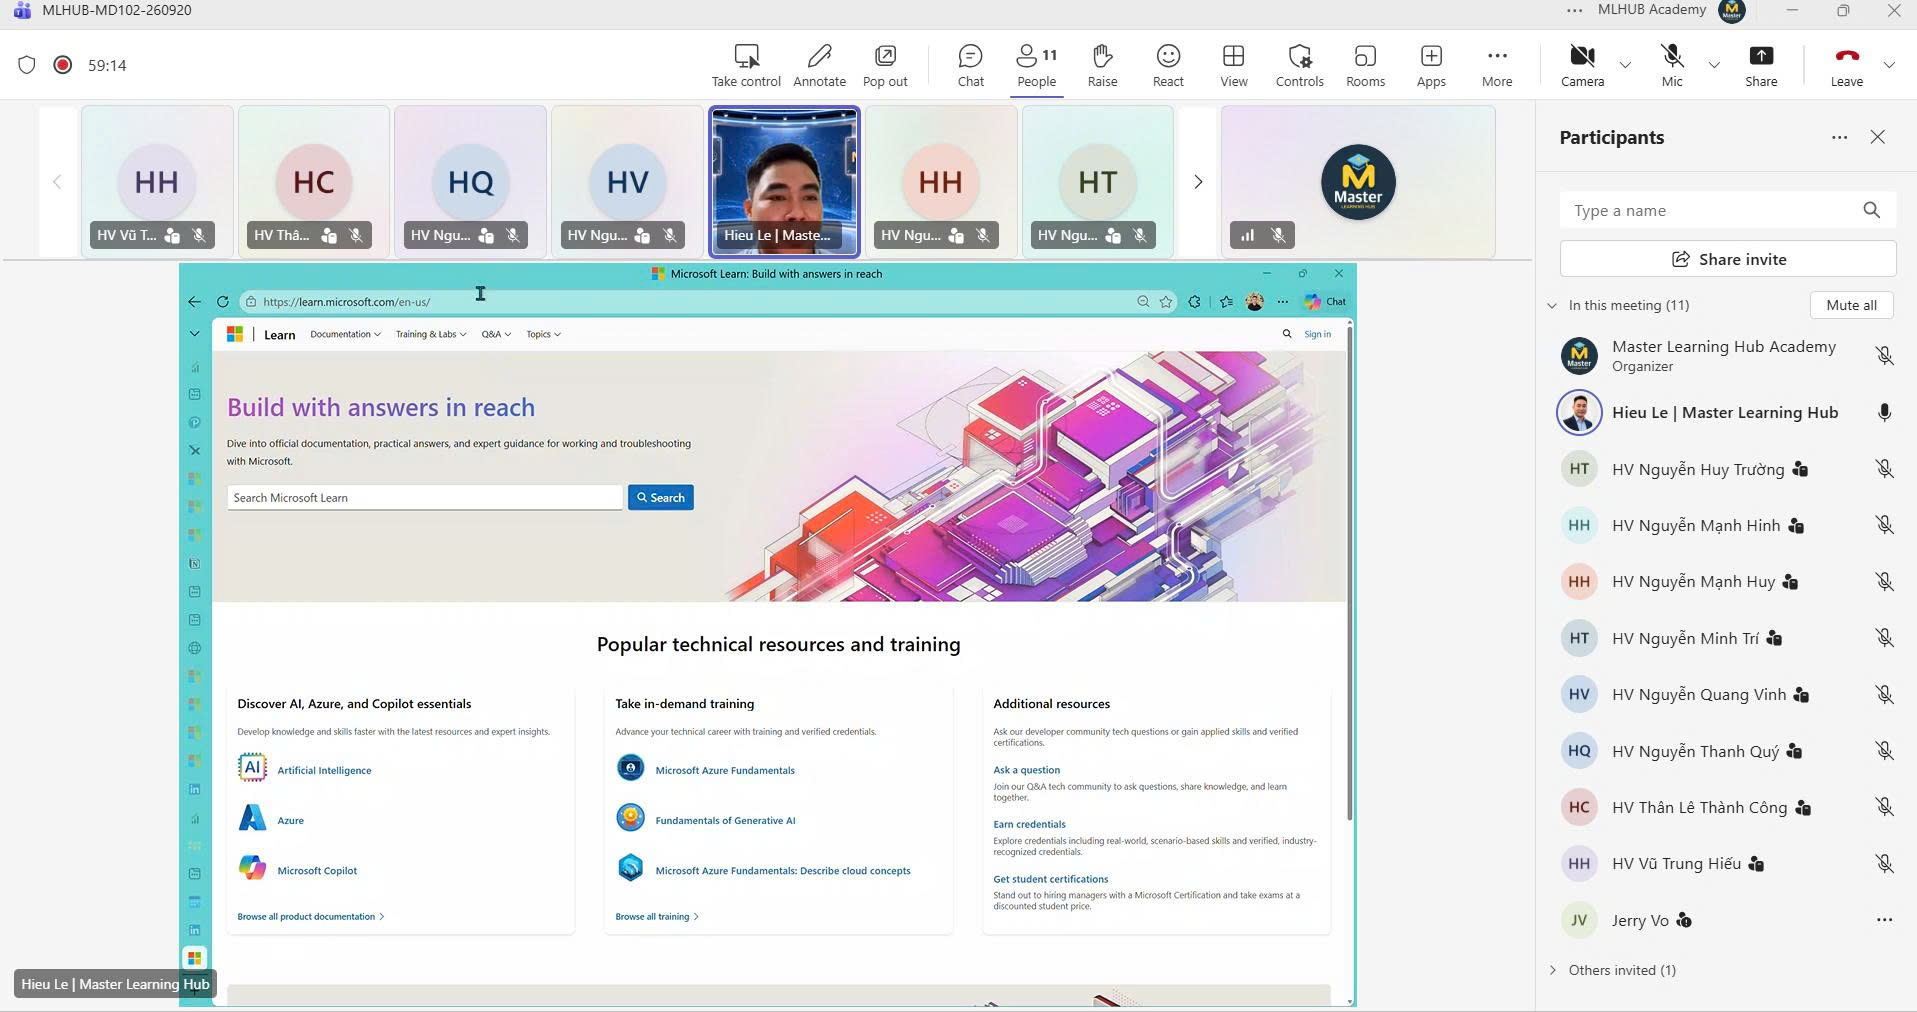Click the Type a name search field
The image size is (1917, 1012).
pyautogui.click(x=1709, y=210)
